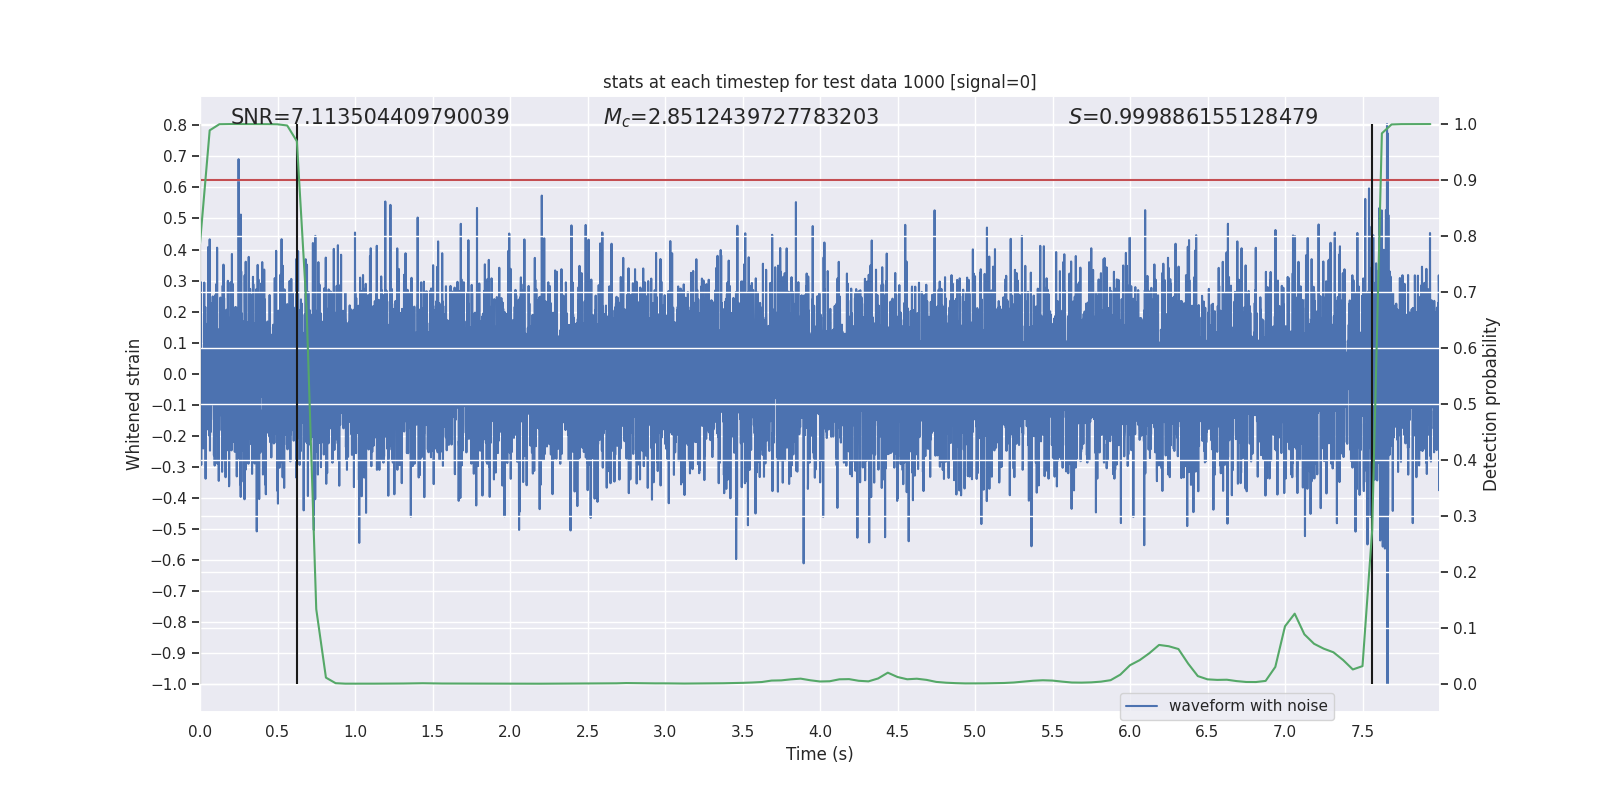This screenshot has height=800, width=1600.
Task: Click the SNR value annotation
Action: pos(370,117)
